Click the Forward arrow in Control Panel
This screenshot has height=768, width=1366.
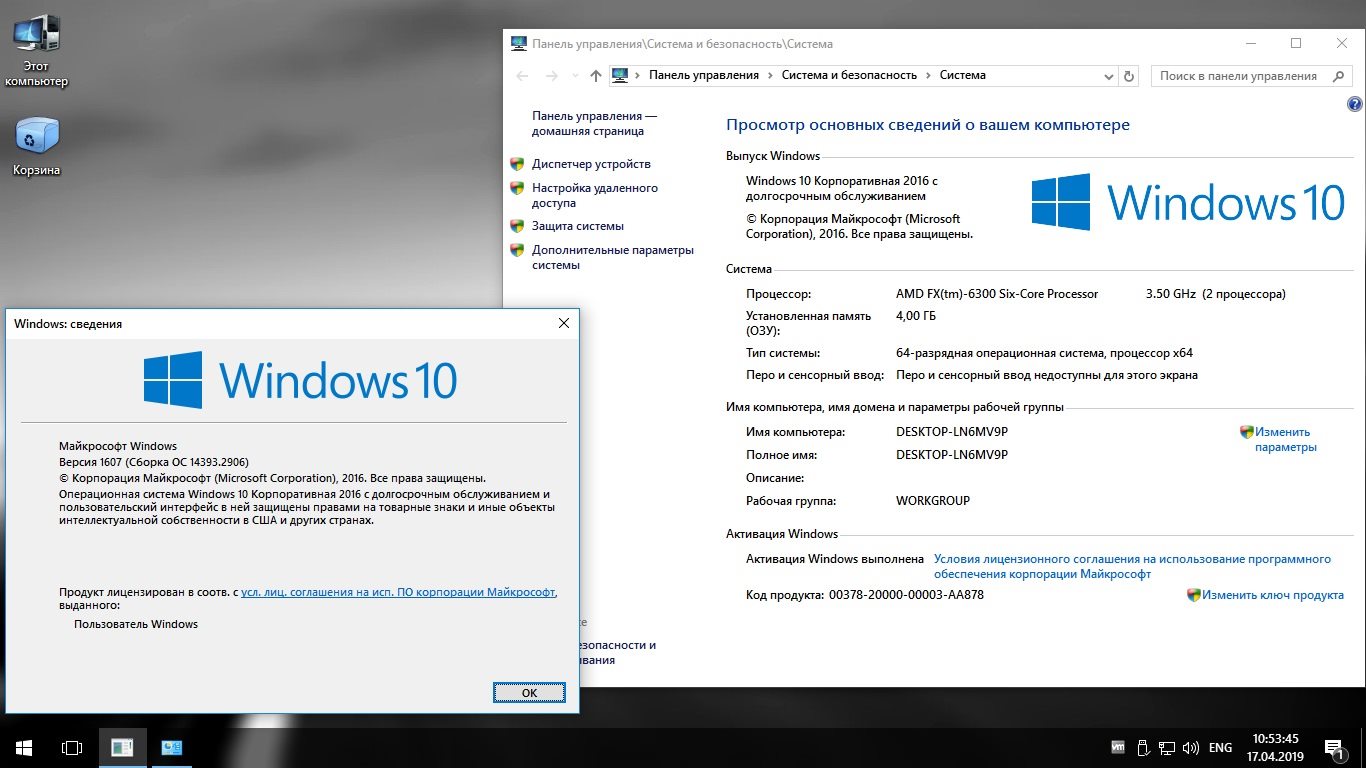(x=551, y=76)
